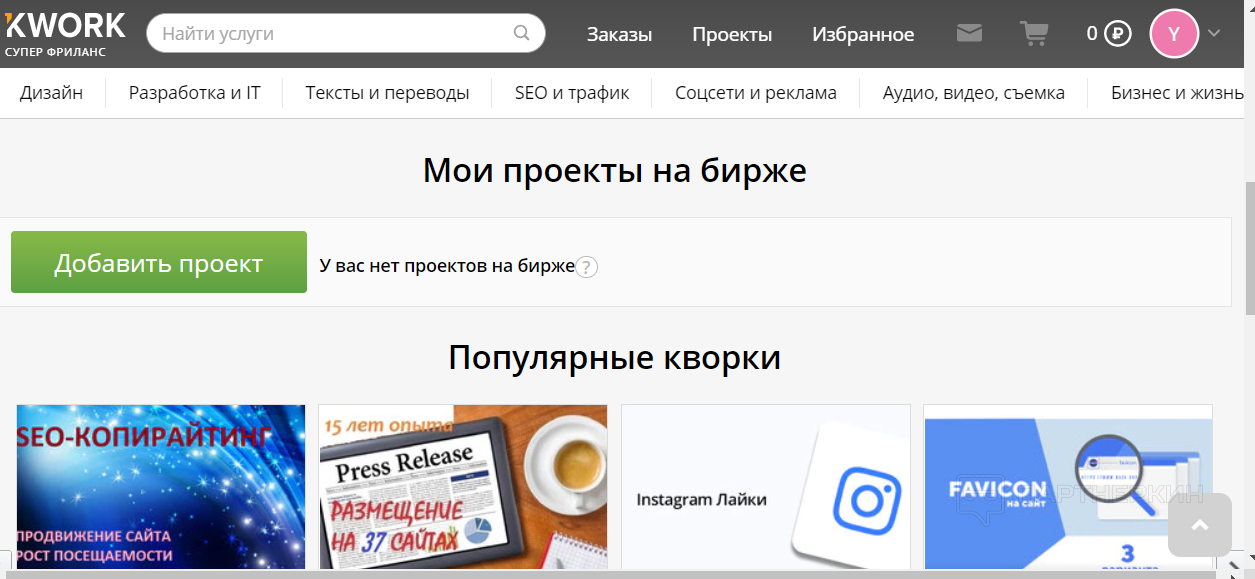This screenshot has width=1255, height=579.
Task: Select the Дизайн category
Action: click(51, 93)
